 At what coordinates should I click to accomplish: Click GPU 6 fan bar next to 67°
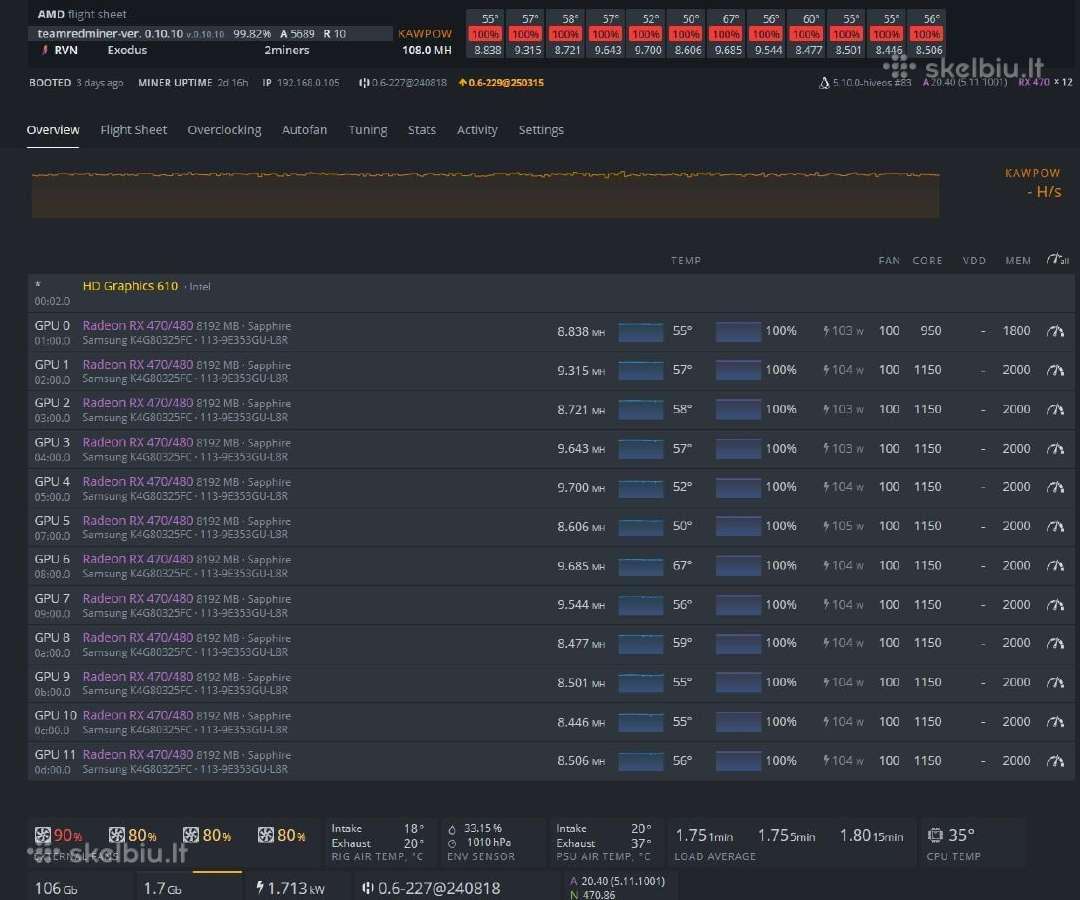pos(738,566)
